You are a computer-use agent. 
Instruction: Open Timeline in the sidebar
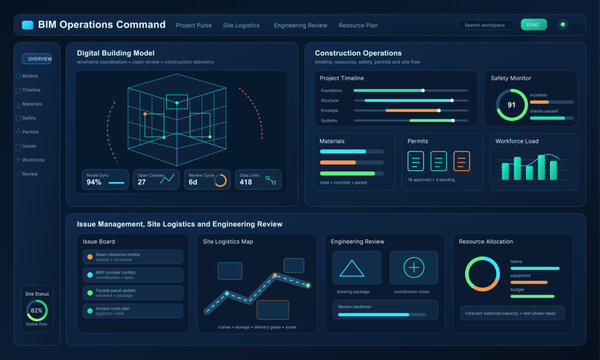coord(28,90)
